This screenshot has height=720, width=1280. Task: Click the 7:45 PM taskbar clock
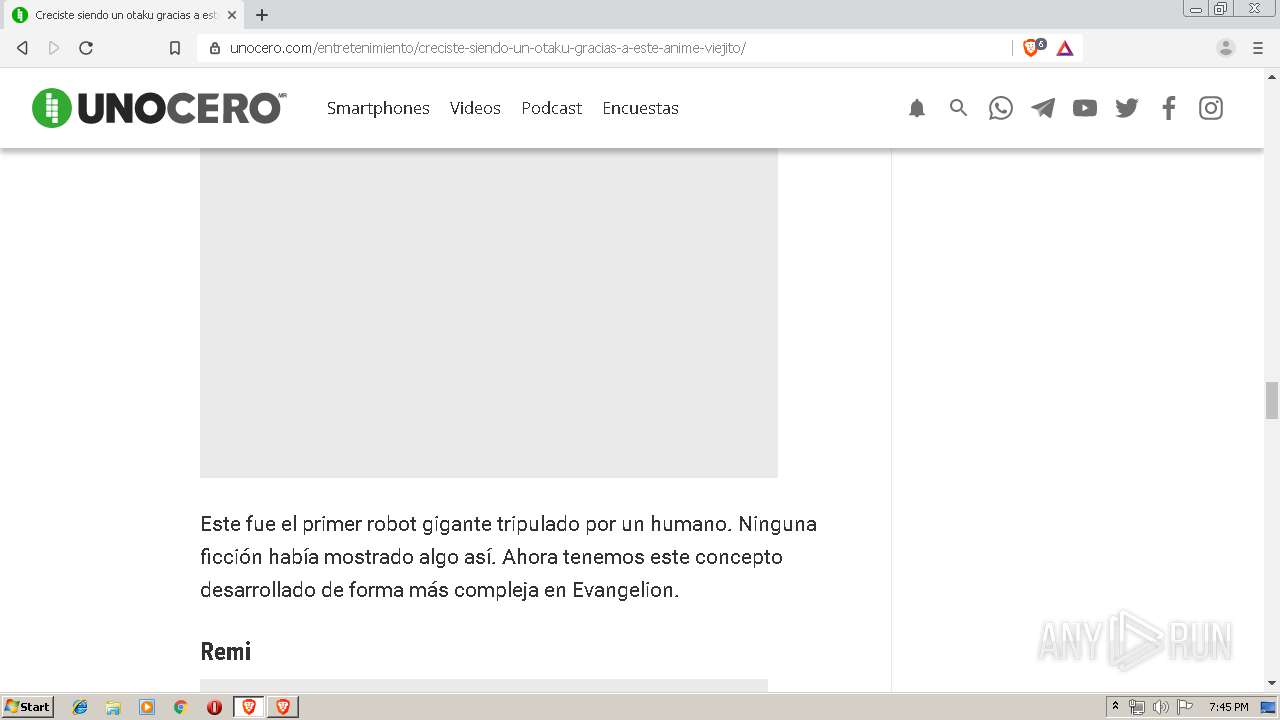[1228, 707]
